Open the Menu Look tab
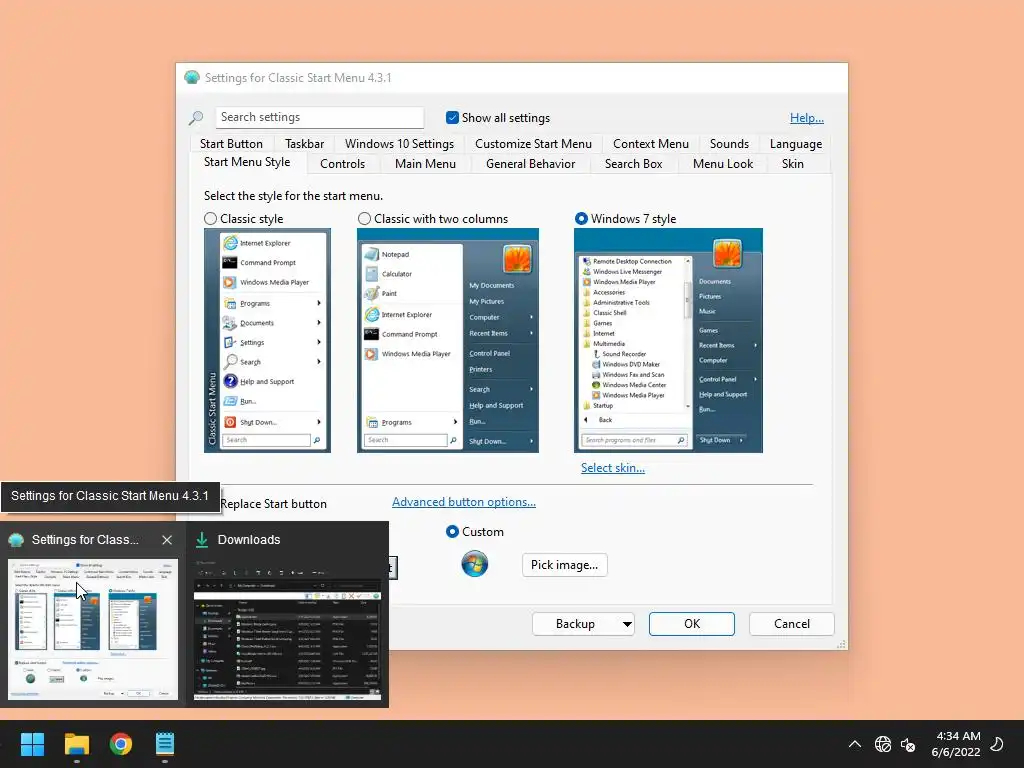Screen dimensions: 1024x768 coord(723,164)
